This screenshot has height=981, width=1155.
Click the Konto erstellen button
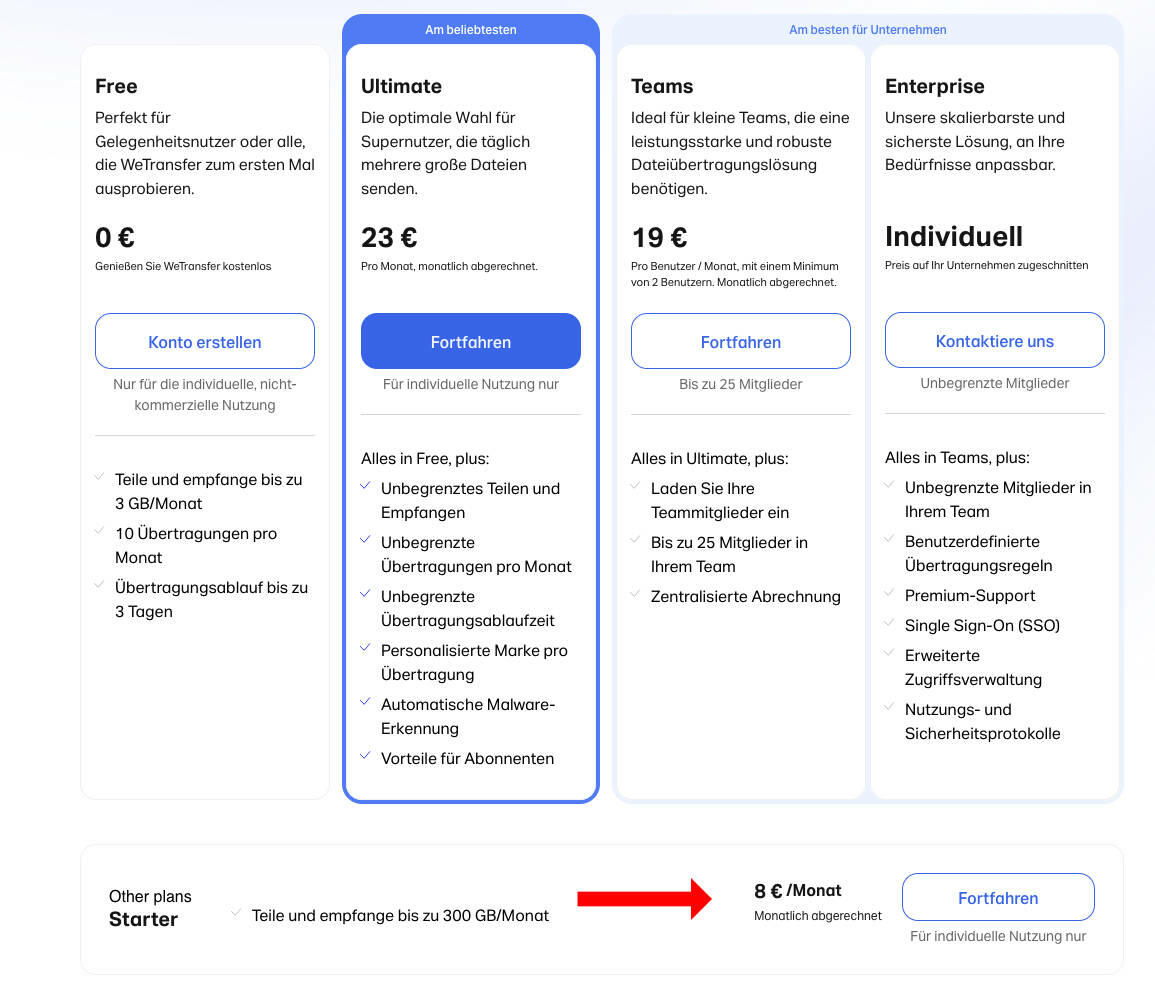click(x=205, y=341)
